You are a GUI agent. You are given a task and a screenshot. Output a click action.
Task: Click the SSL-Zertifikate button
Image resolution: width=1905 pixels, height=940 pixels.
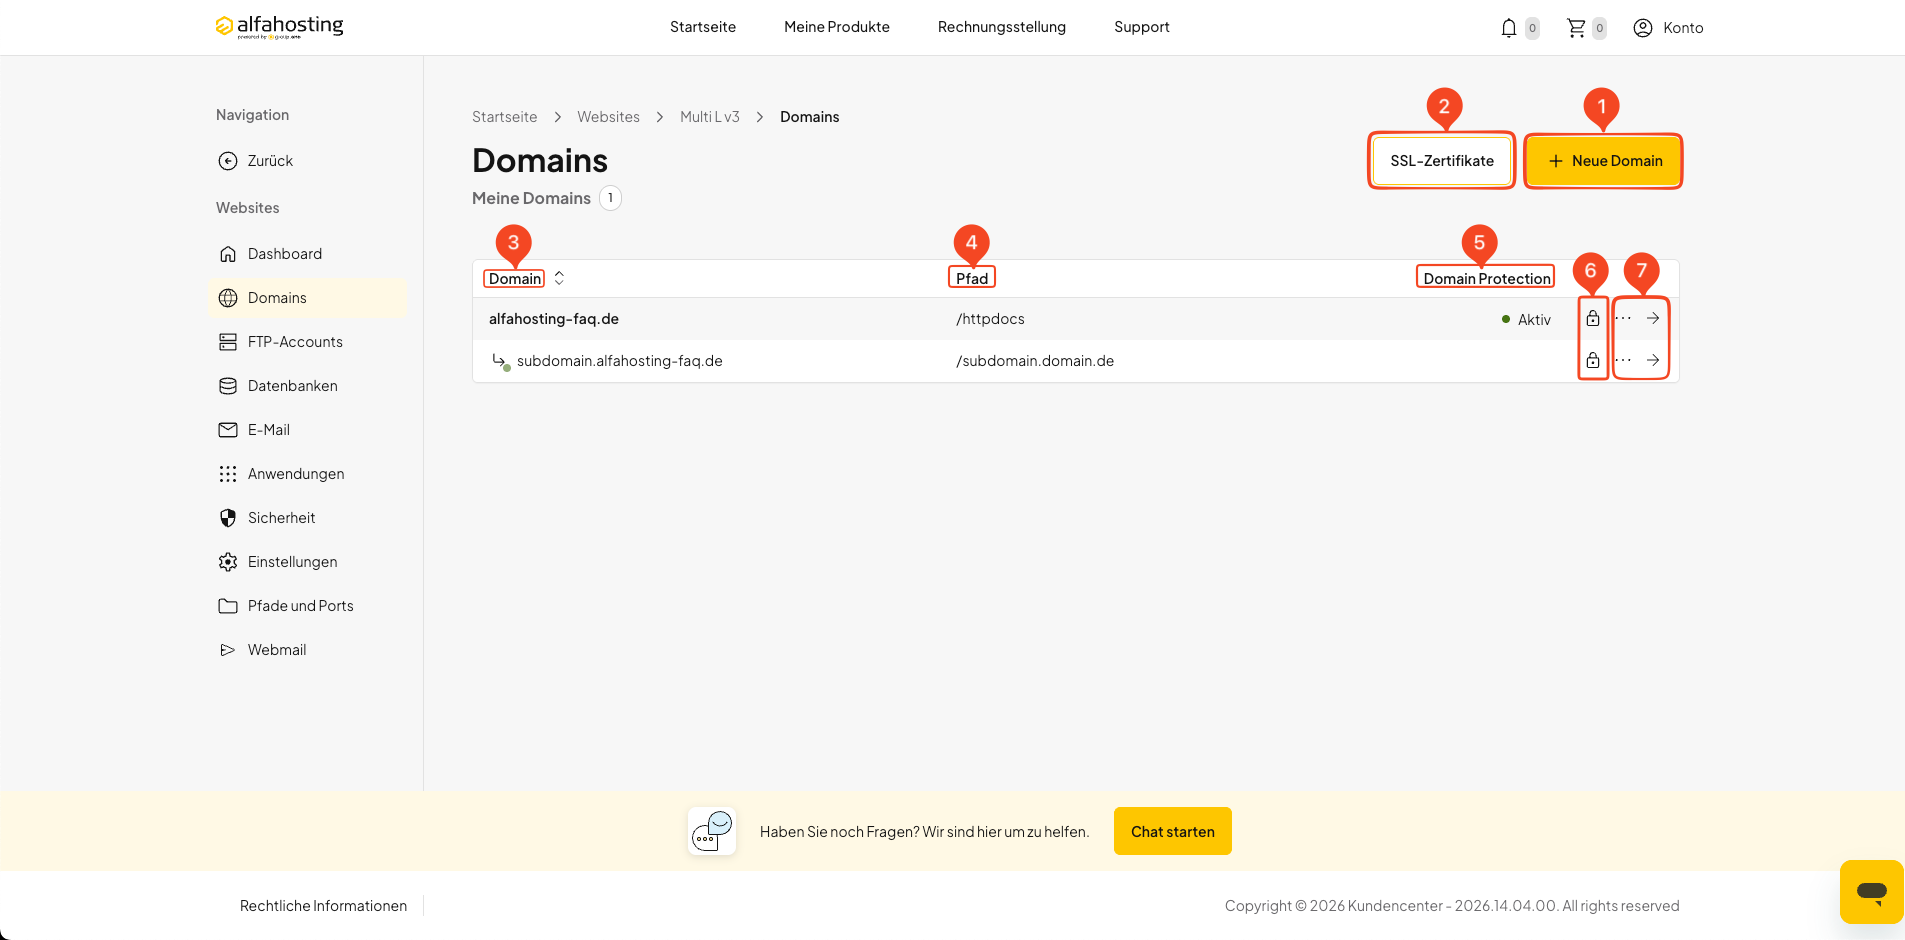(1441, 161)
